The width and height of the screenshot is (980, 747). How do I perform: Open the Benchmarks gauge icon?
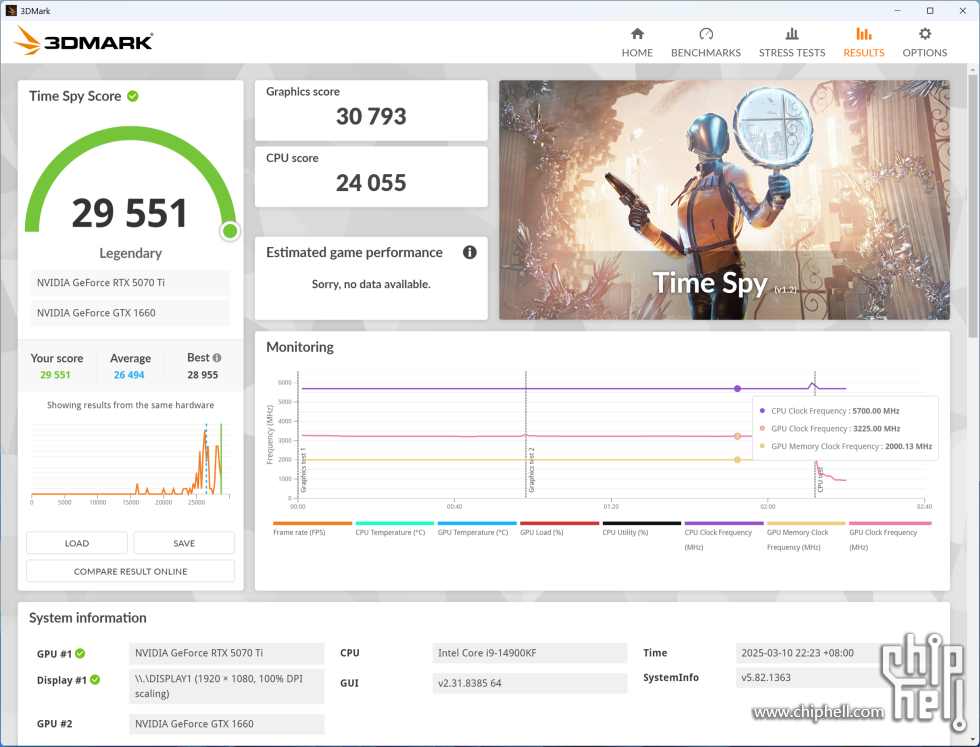[x=706, y=34]
